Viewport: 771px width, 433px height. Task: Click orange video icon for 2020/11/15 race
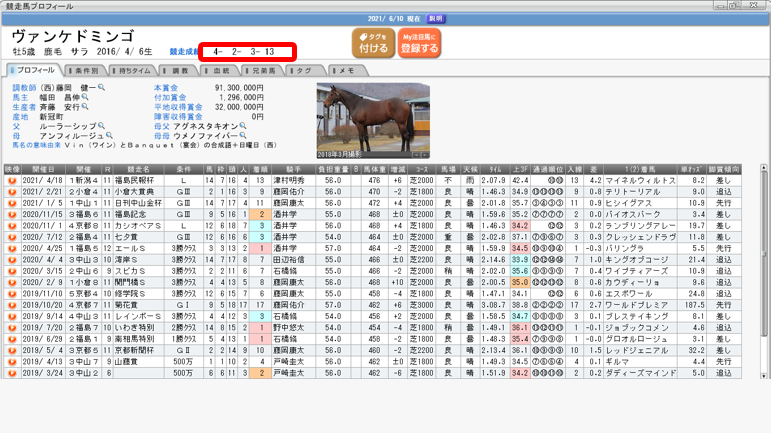tap(12, 213)
